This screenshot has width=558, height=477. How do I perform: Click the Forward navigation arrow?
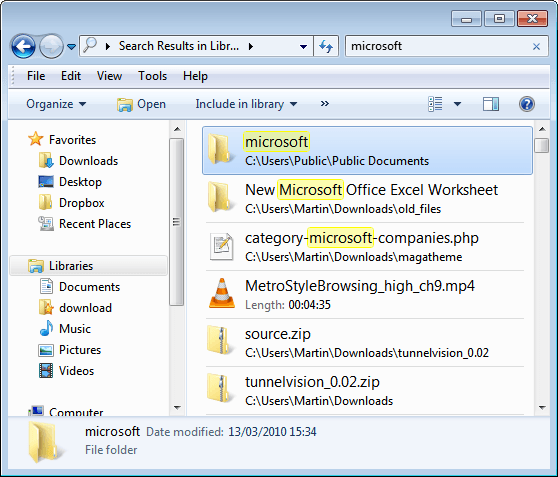[x=51, y=46]
